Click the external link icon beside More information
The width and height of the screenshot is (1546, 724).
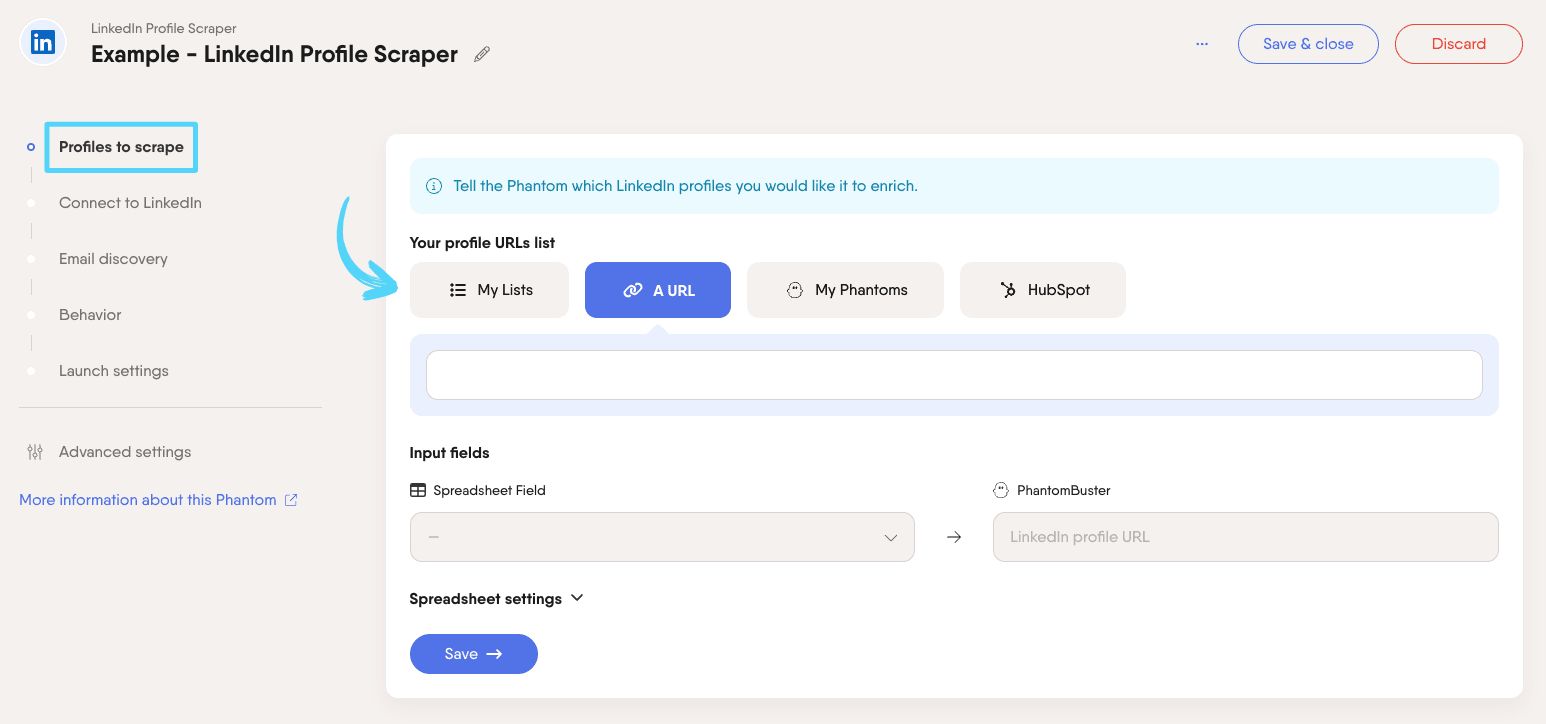coord(291,500)
